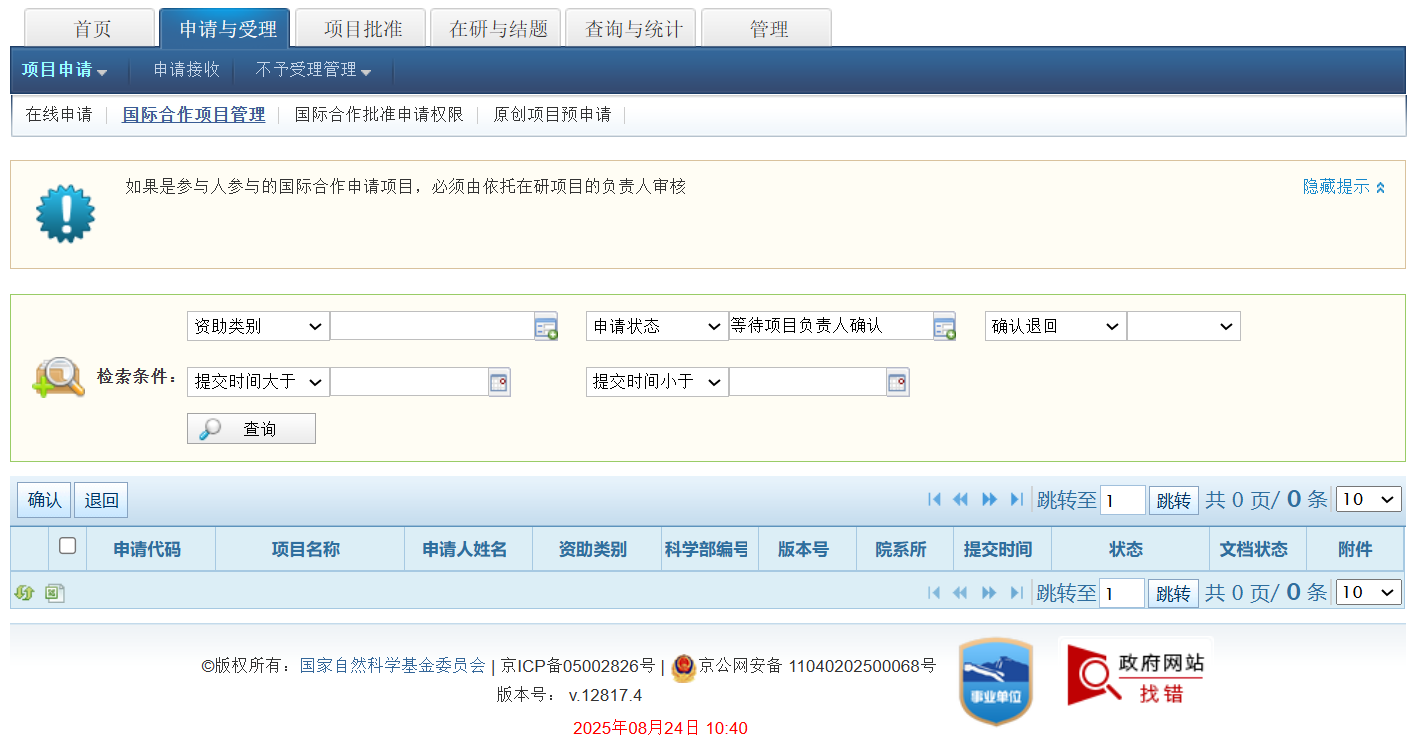The height and width of the screenshot is (750, 1419).
Task: Change page size dropdown in top pager
Action: point(1369,499)
